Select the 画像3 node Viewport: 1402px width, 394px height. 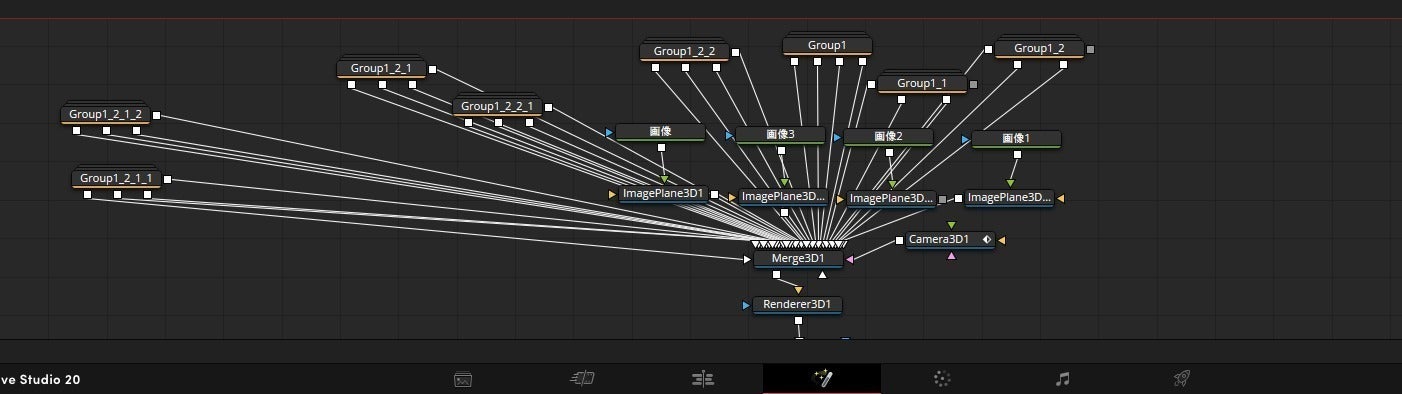click(781, 134)
